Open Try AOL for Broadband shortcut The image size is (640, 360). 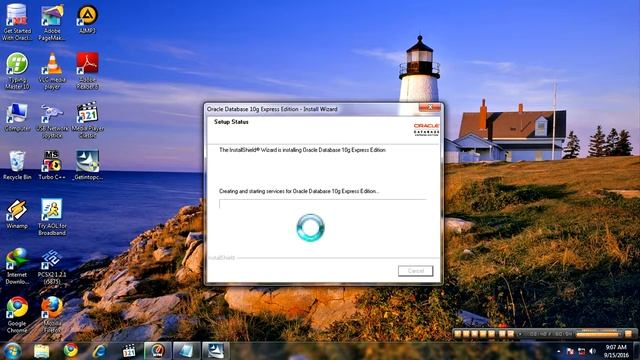click(x=52, y=217)
